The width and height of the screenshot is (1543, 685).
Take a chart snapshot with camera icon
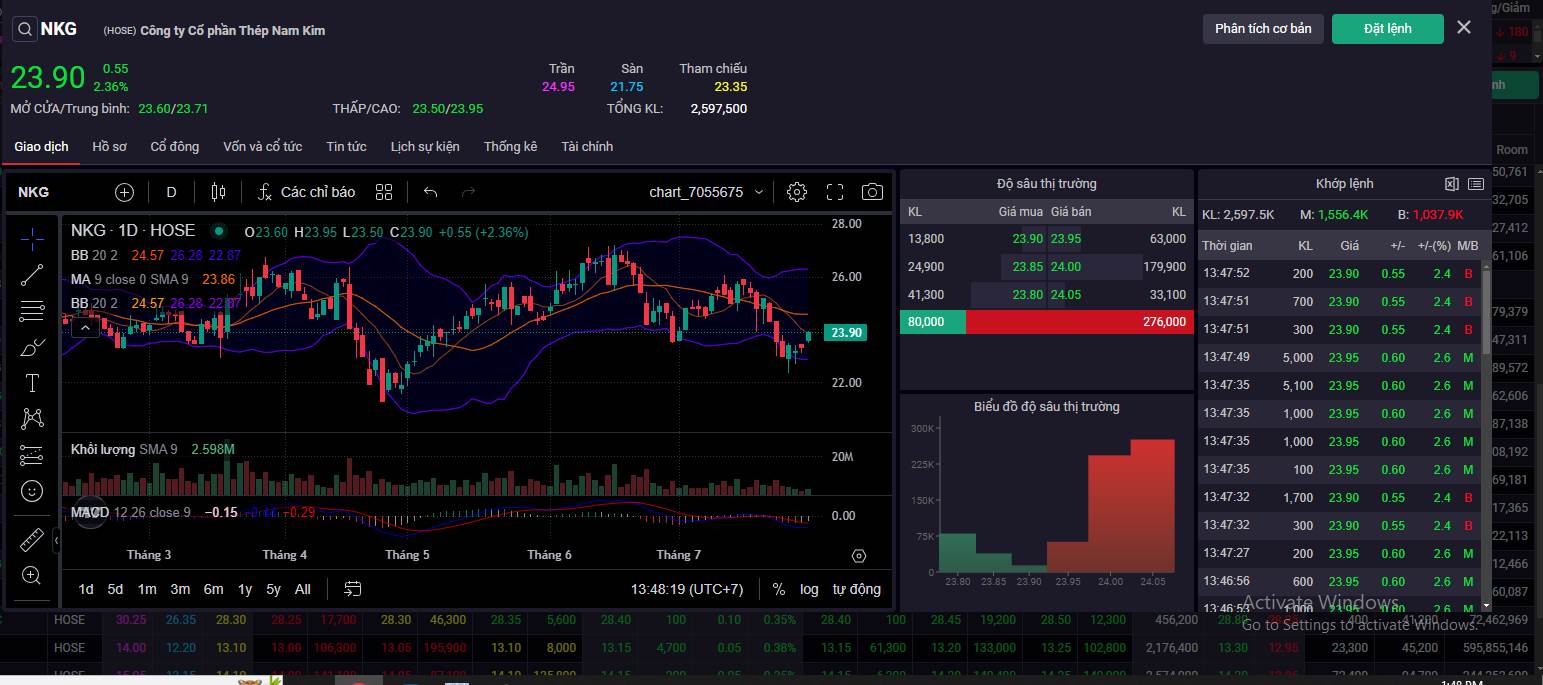[x=872, y=192]
